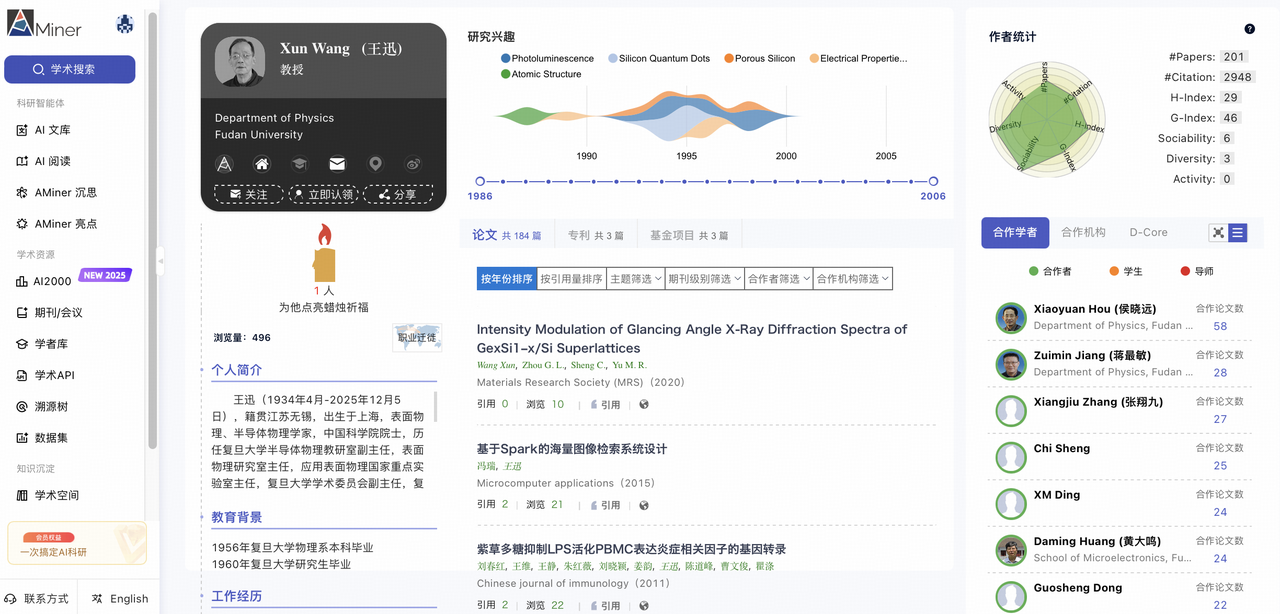
Task: Click the Weibo icon on profile card
Action: 413,164
